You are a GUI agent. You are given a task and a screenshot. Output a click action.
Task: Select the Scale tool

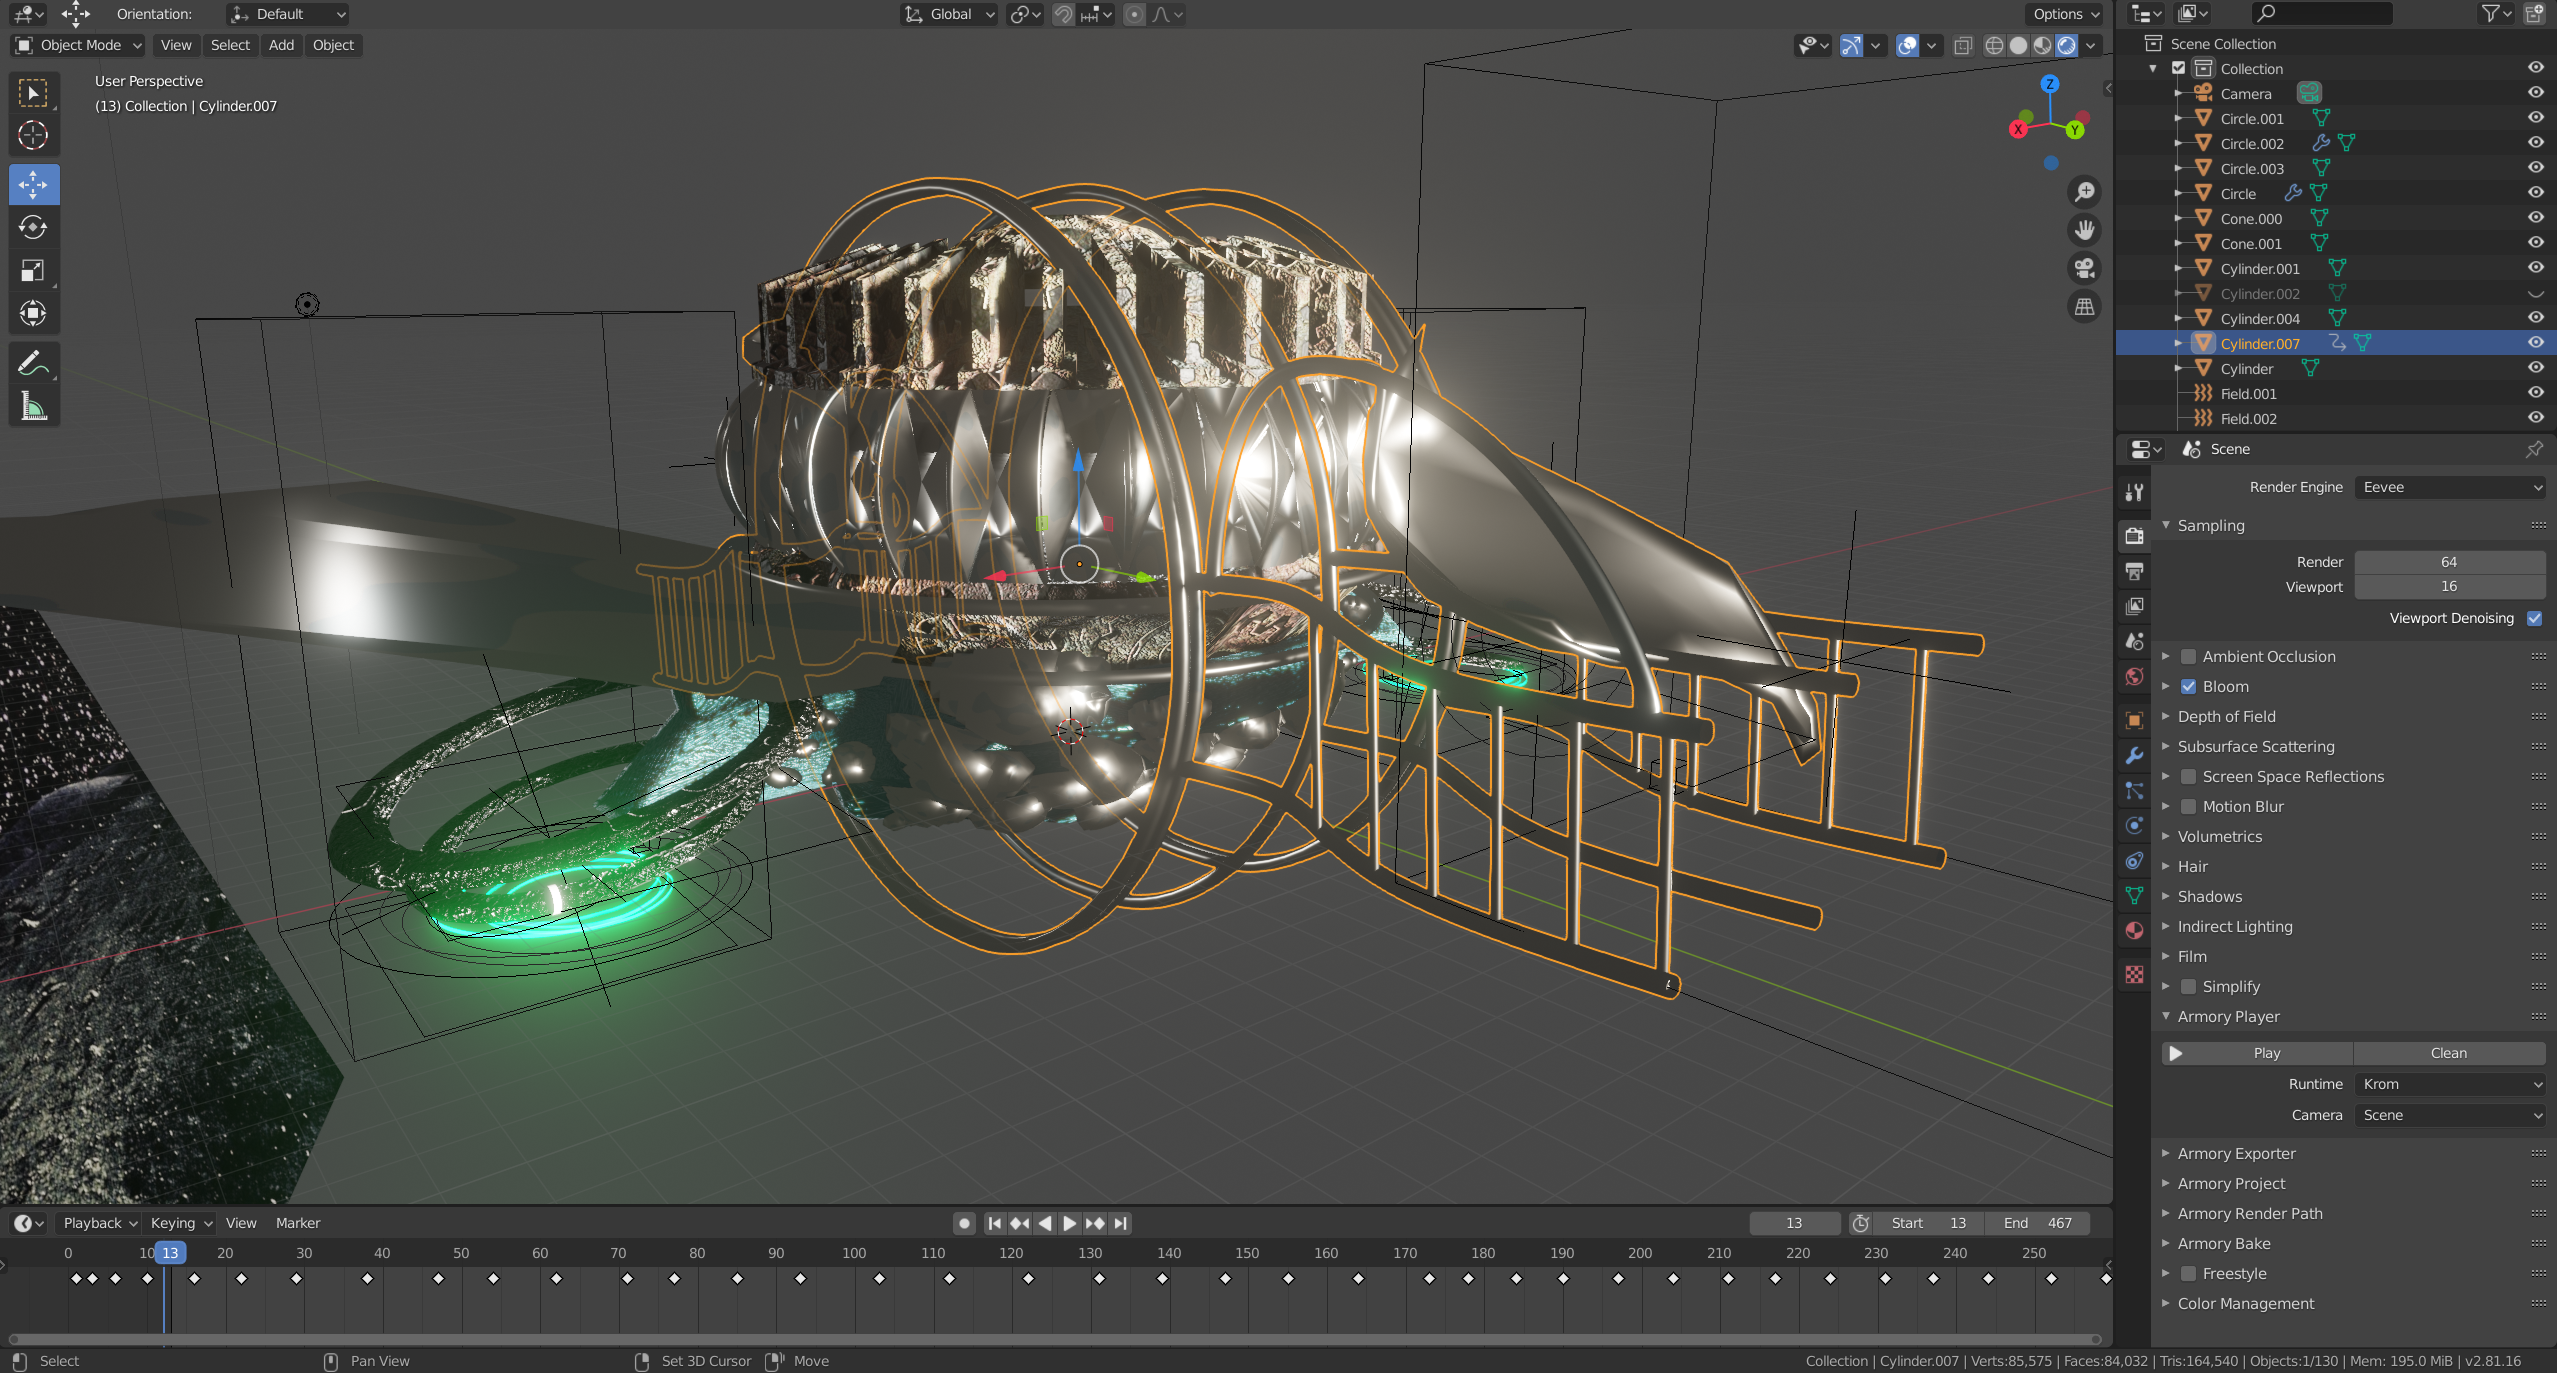coord(33,270)
